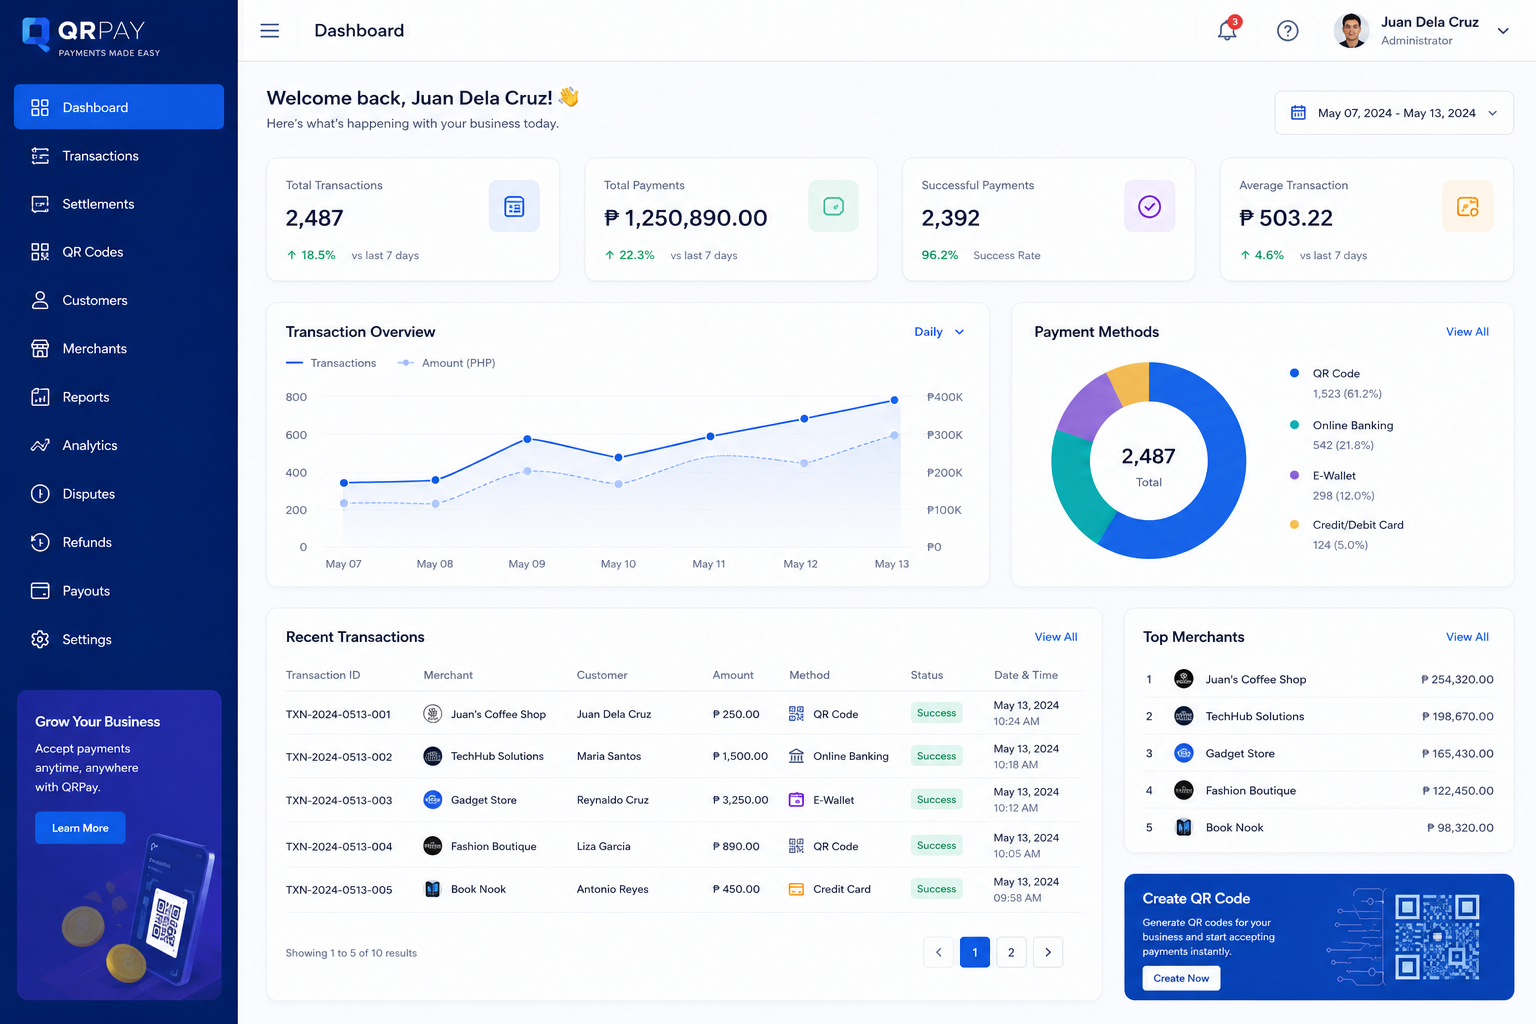Click E-Wallet icon in transactions table
1536x1024 pixels.
click(796, 800)
